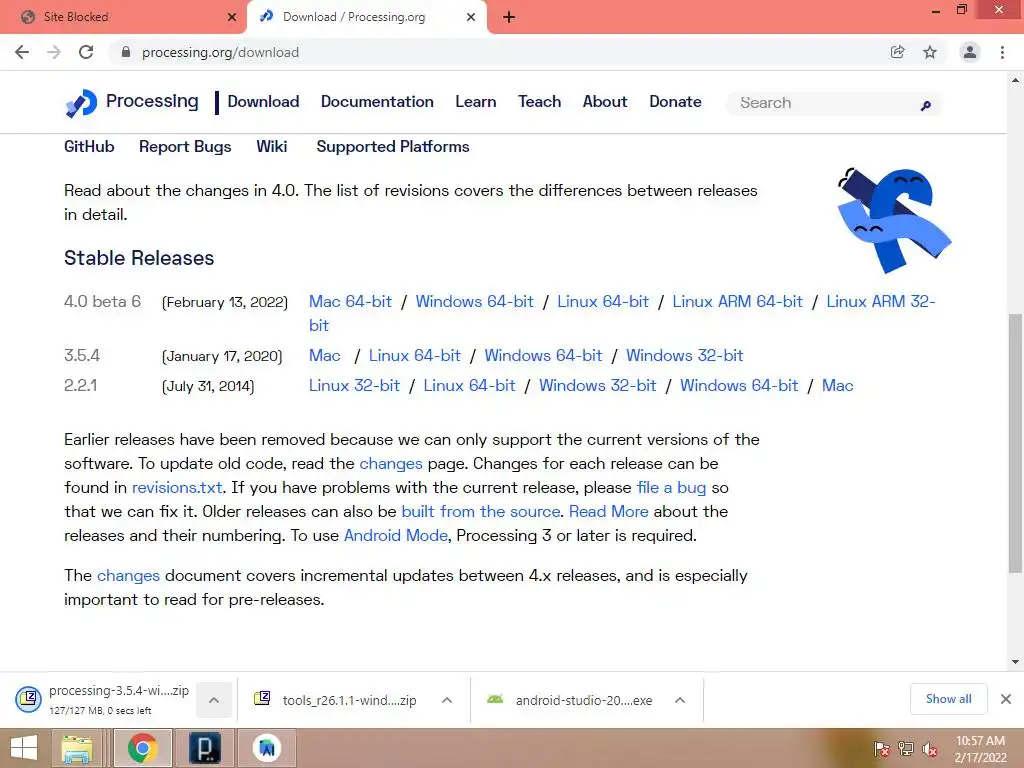Image resolution: width=1024 pixels, height=768 pixels.
Task: Download 4.0 beta 6 Linux 64-bit
Action: (x=603, y=302)
